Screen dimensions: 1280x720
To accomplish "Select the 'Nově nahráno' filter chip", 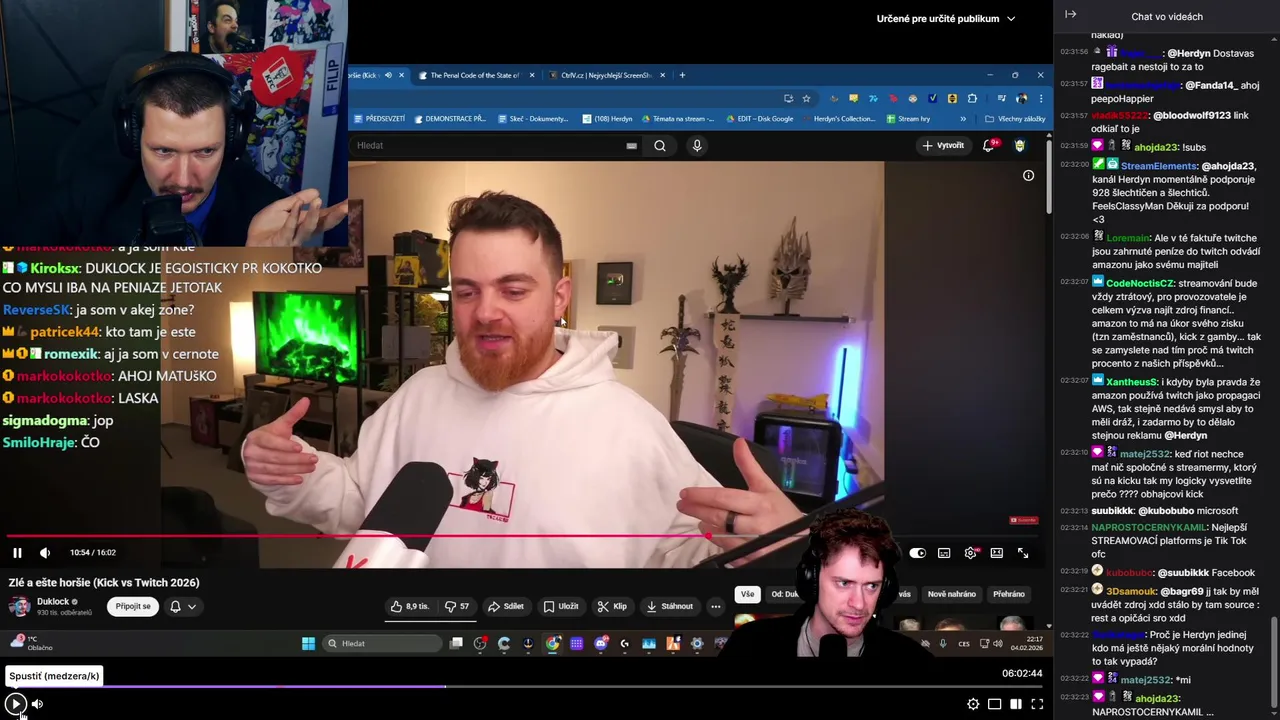I will point(951,594).
